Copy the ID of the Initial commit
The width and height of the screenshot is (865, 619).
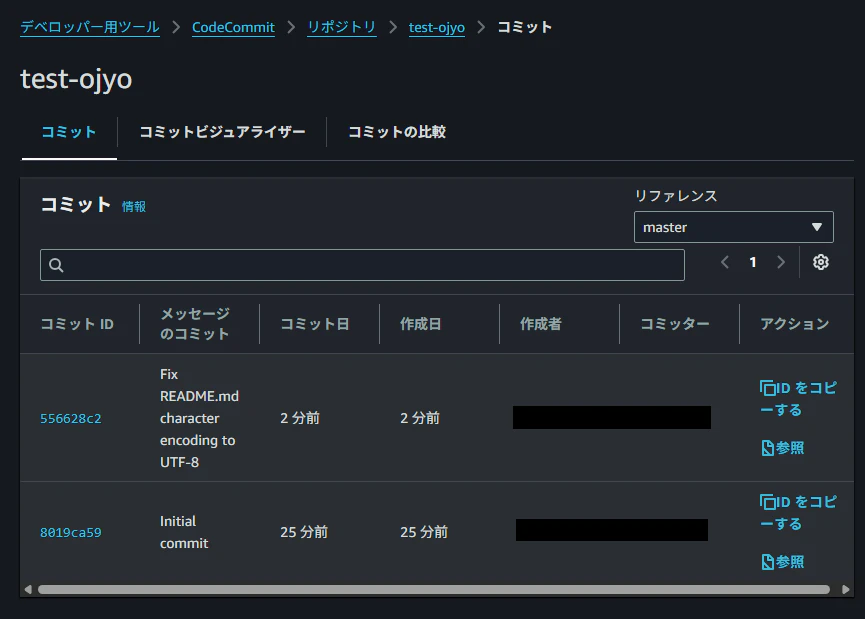pos(795,512)
